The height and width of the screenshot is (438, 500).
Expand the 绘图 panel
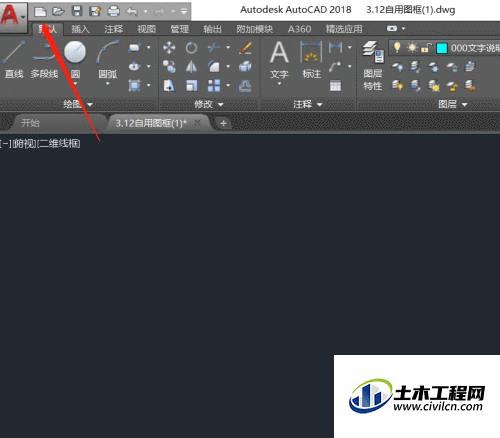pos(78,105)
